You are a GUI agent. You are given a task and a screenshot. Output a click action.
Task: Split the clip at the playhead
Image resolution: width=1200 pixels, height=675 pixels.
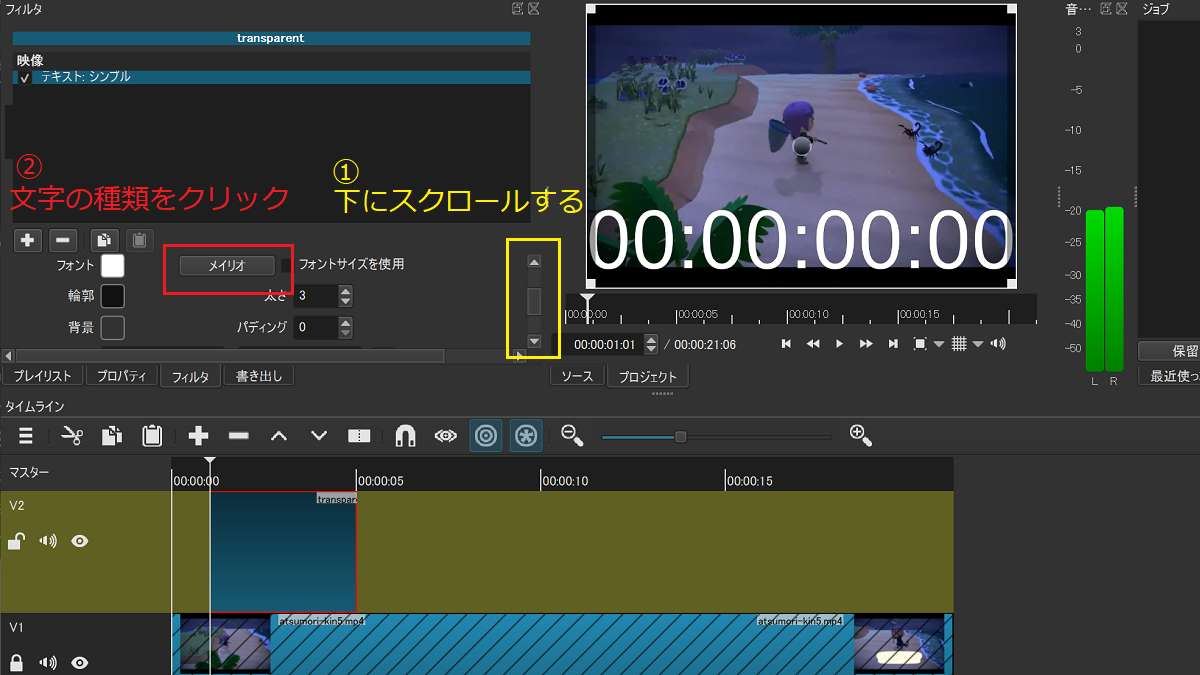coord(358,435)
